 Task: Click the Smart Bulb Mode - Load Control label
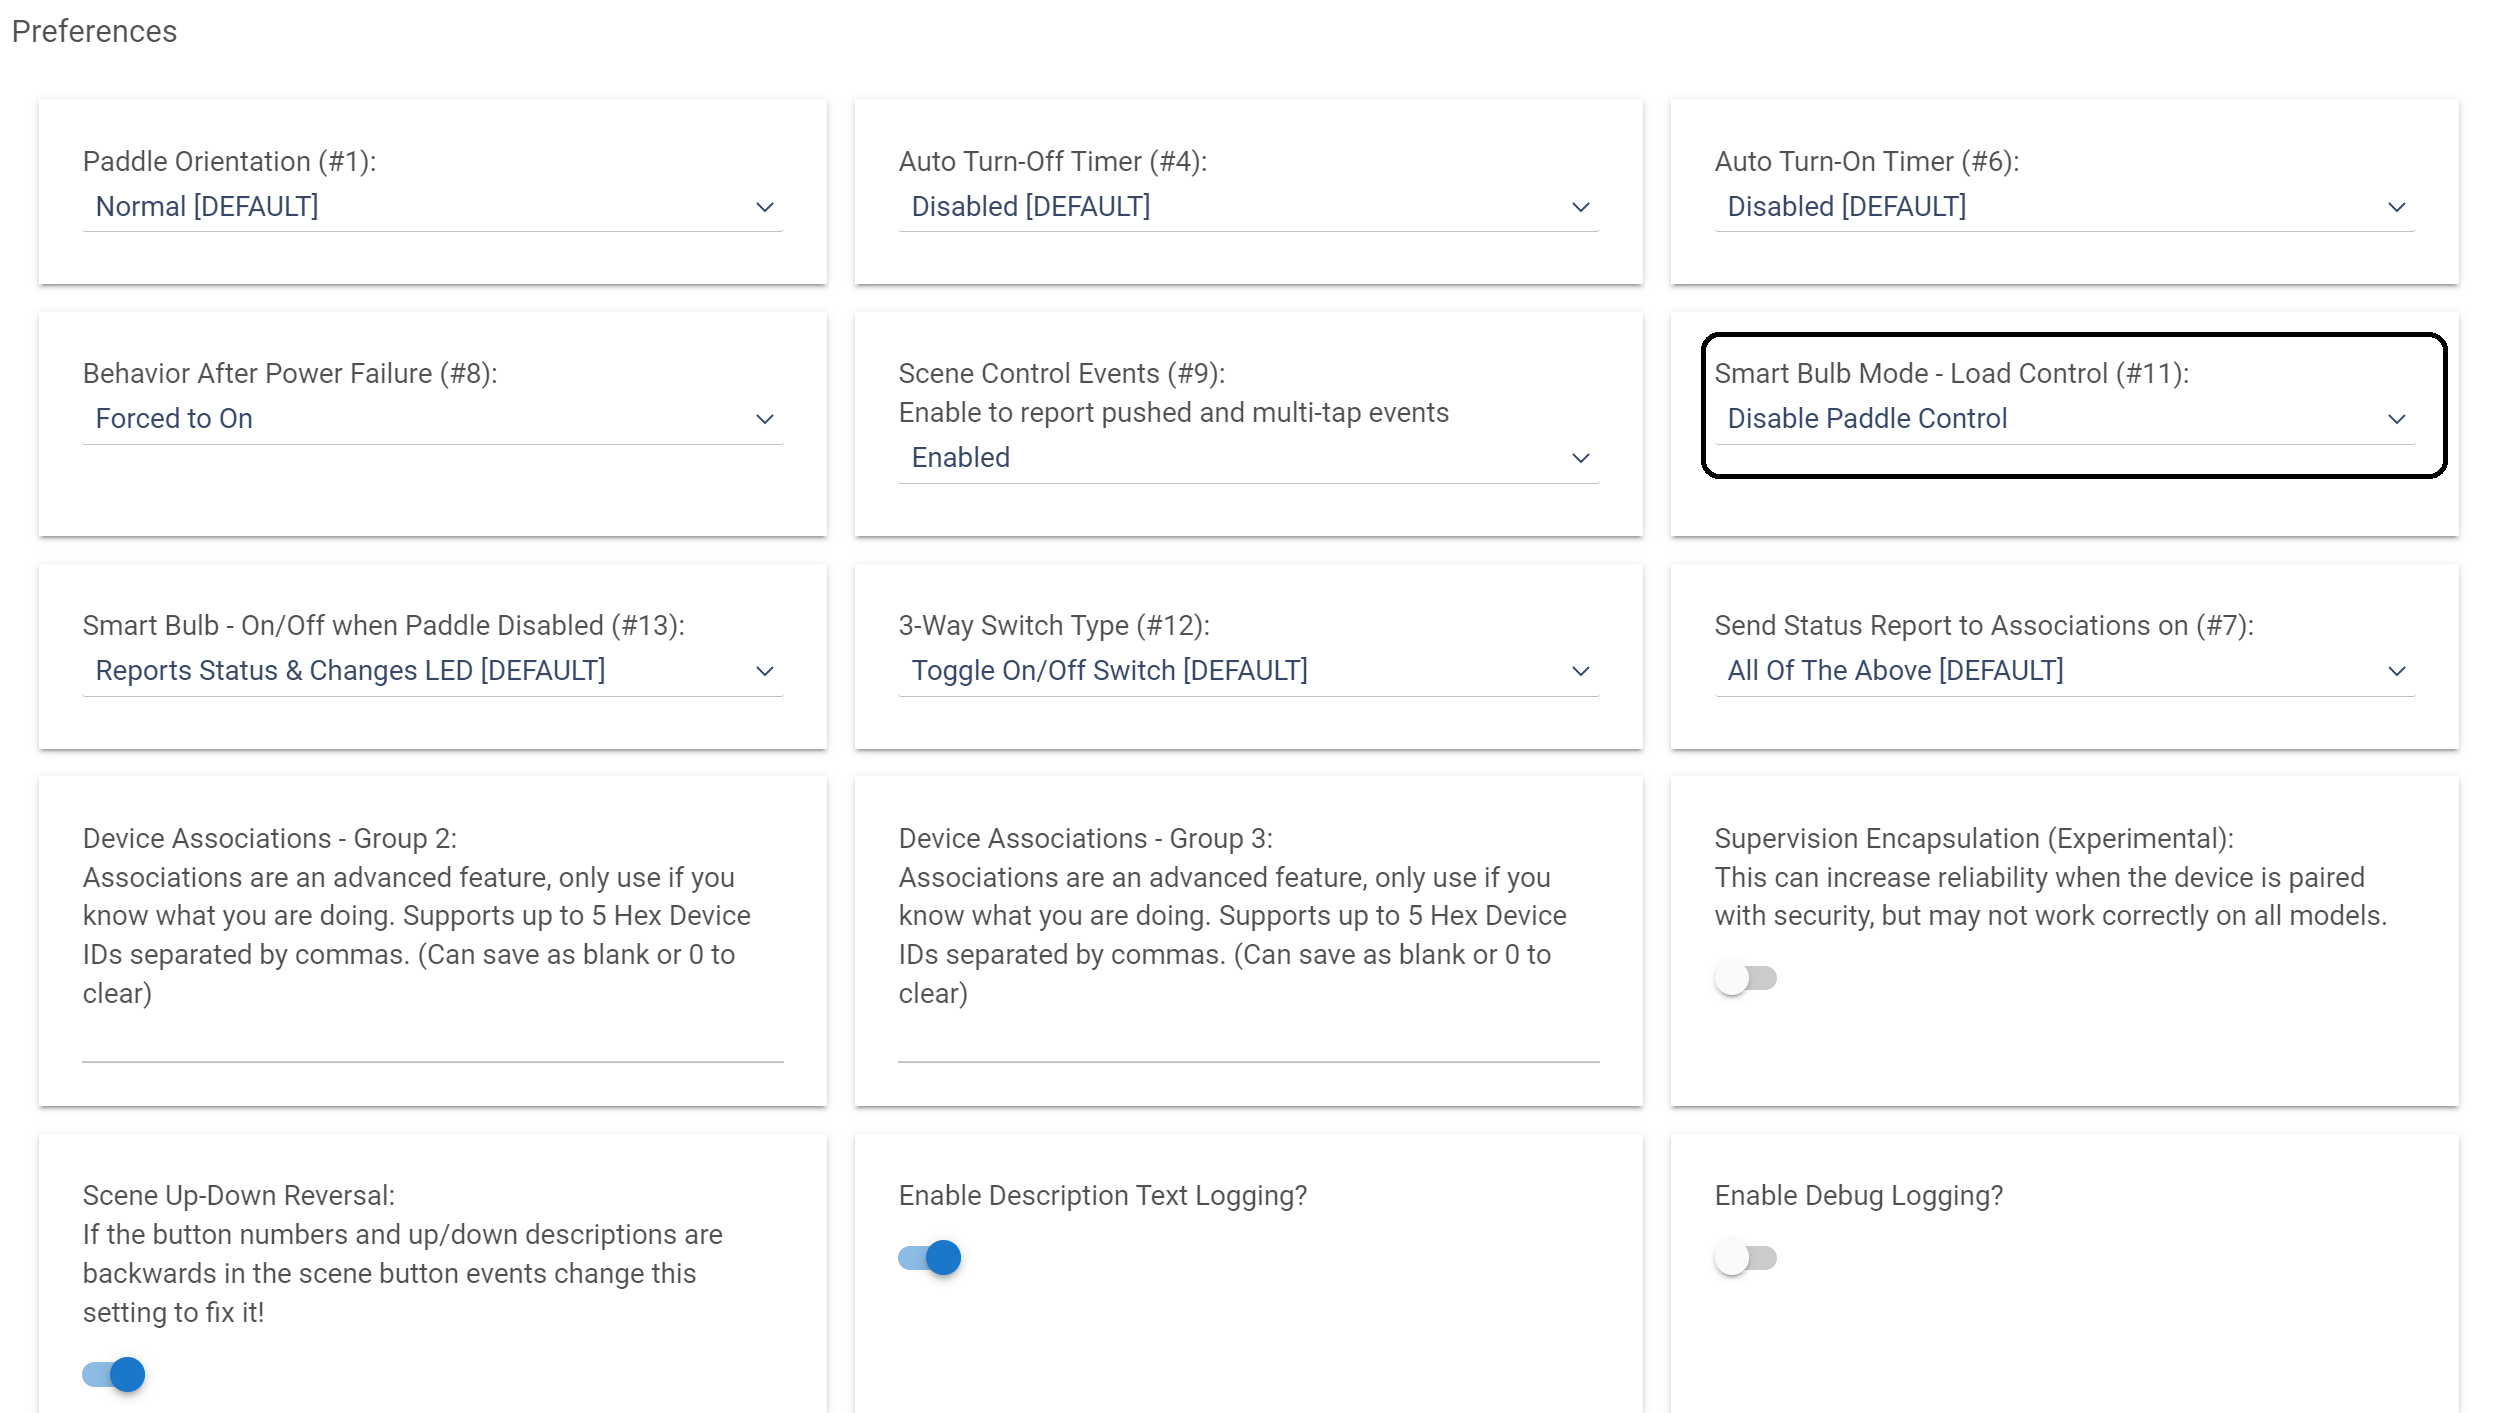1952,374
